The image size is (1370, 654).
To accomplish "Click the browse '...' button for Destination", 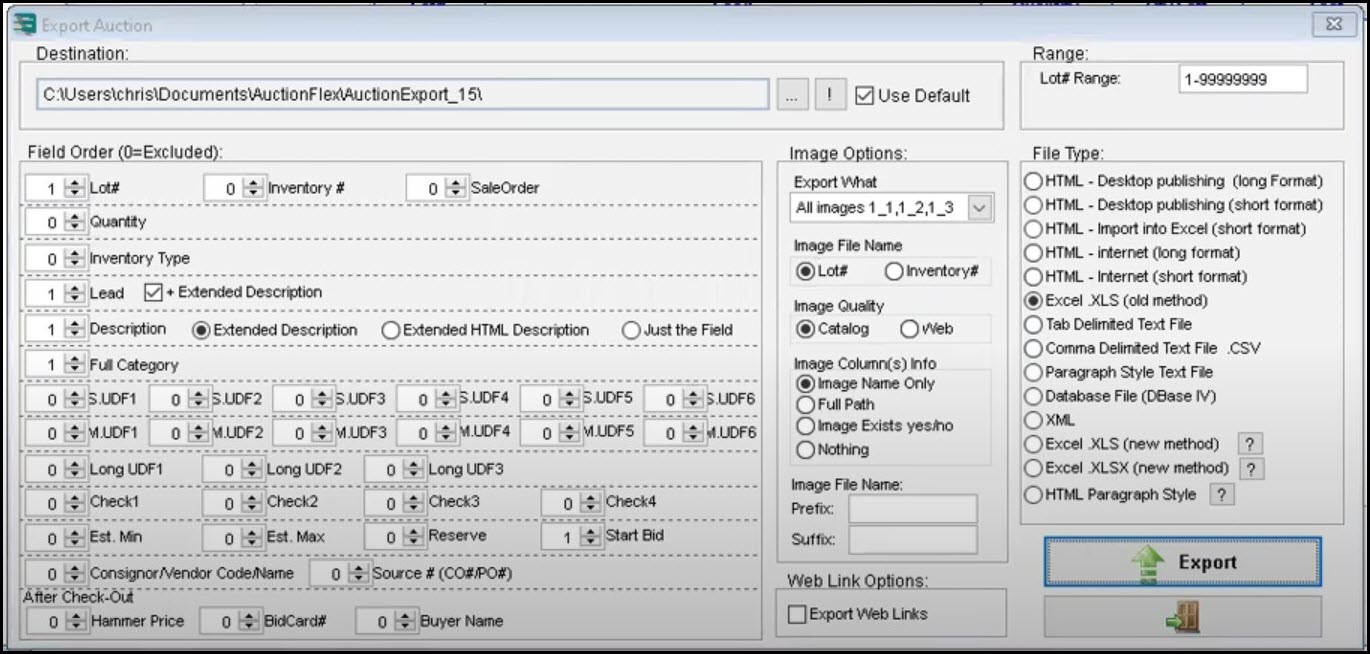I will click(x=792, y=95).
